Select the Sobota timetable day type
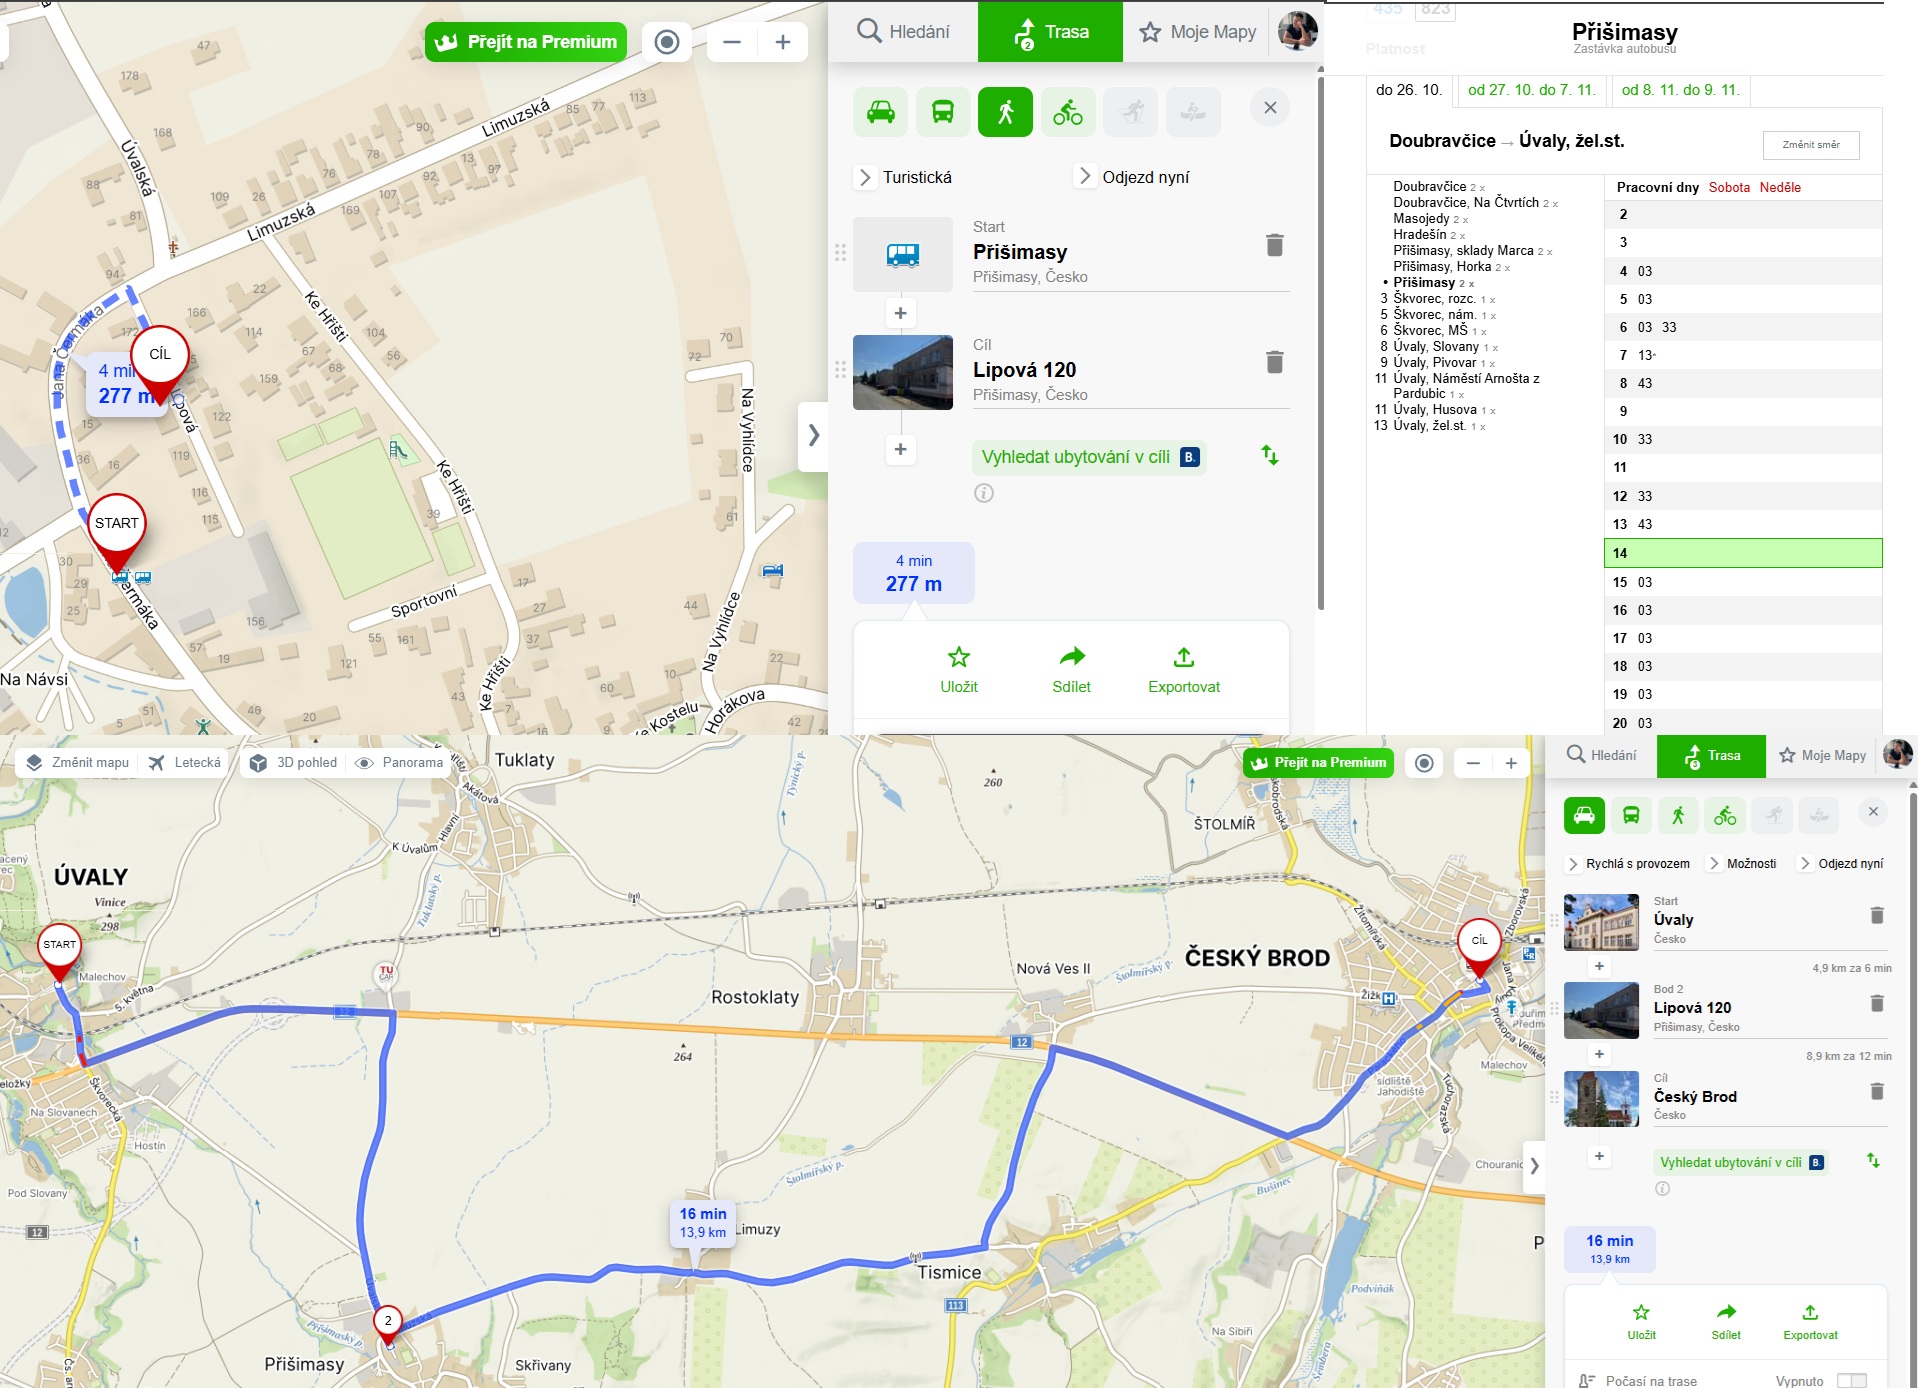The image size is (1918, 1388). pos(1729,188)
